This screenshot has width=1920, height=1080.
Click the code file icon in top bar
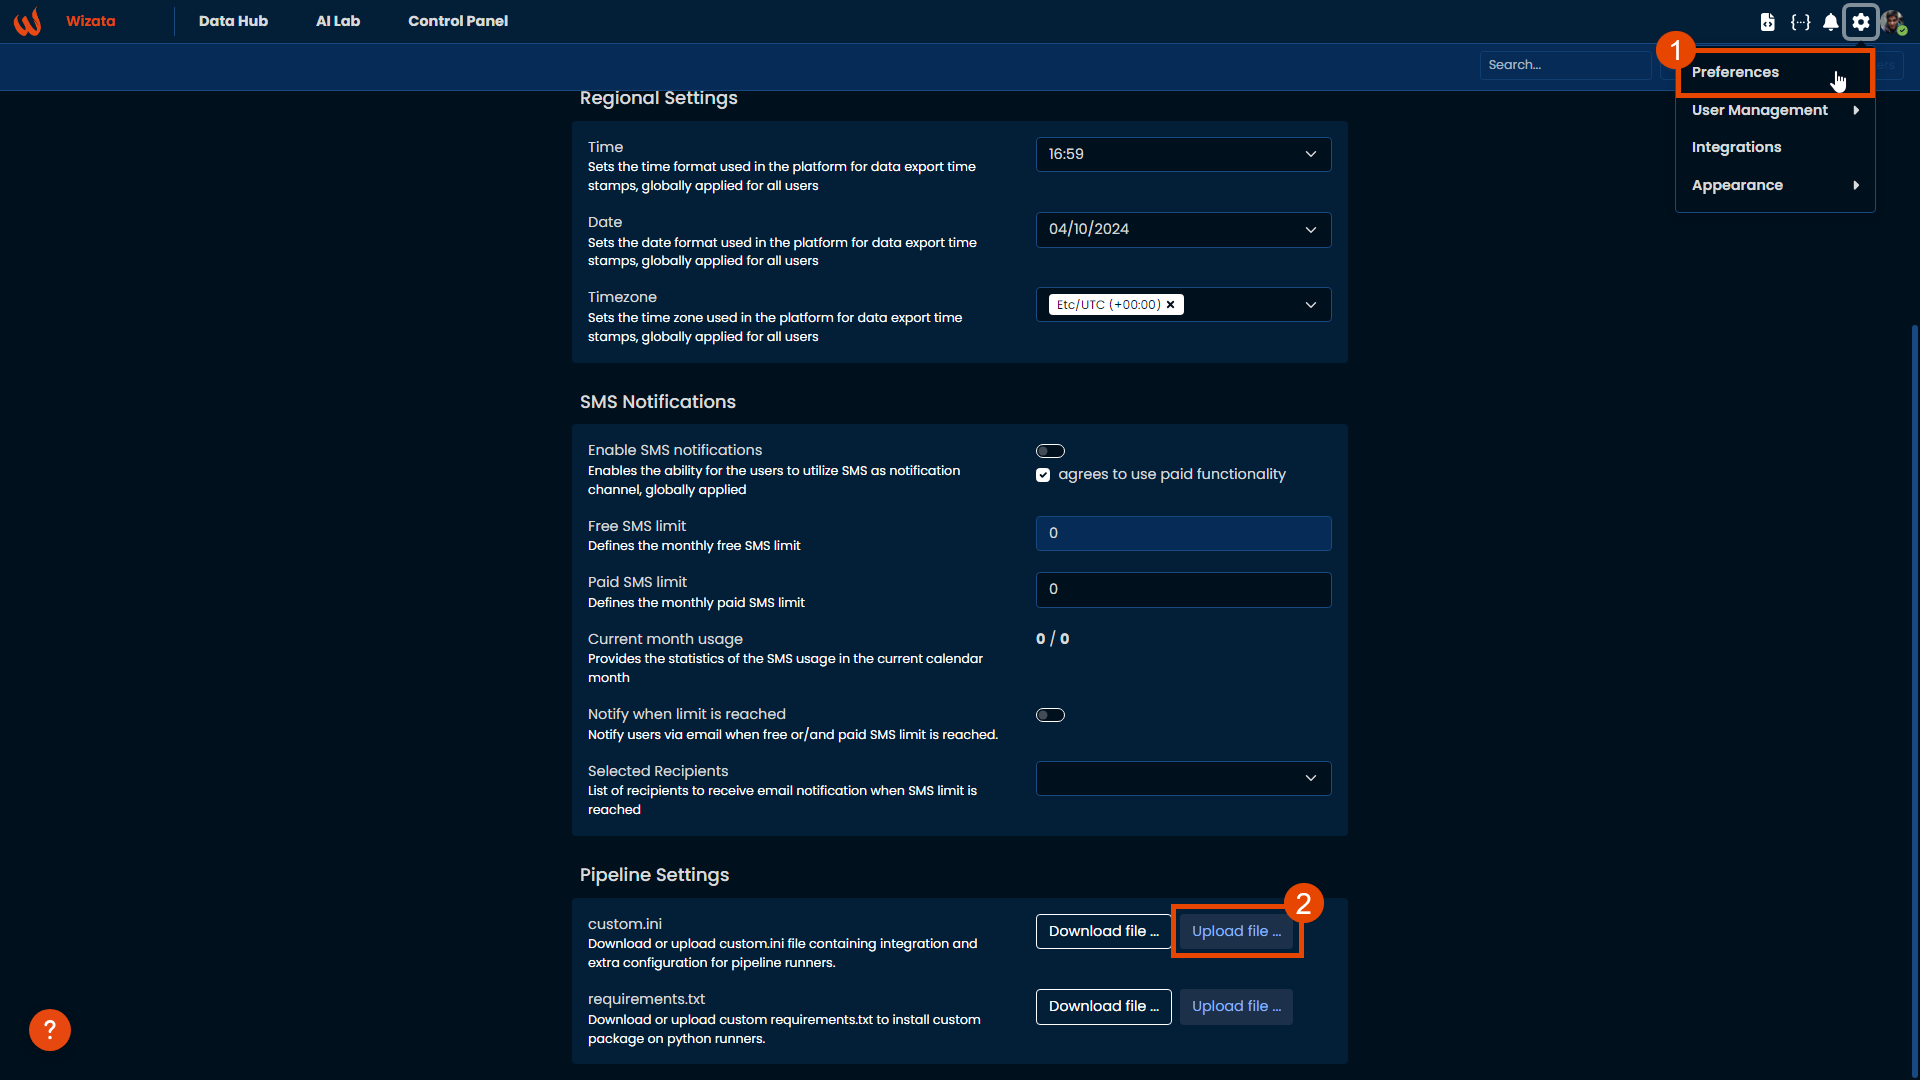click(x=1768, y=22)
